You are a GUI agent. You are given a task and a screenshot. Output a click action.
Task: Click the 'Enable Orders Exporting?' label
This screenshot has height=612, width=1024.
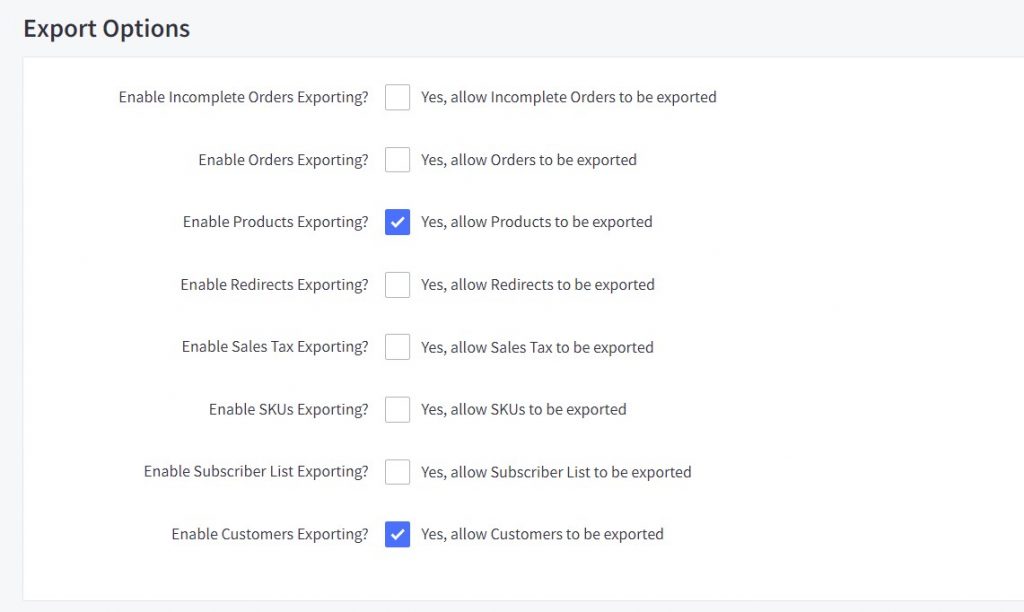tap(282, 159)
